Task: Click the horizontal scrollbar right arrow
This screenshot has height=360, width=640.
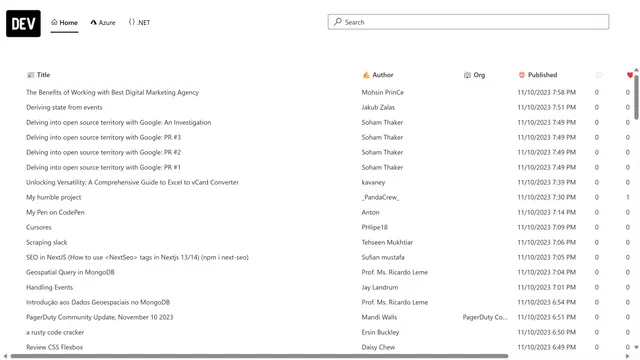Action: click(x=628, y=356)
